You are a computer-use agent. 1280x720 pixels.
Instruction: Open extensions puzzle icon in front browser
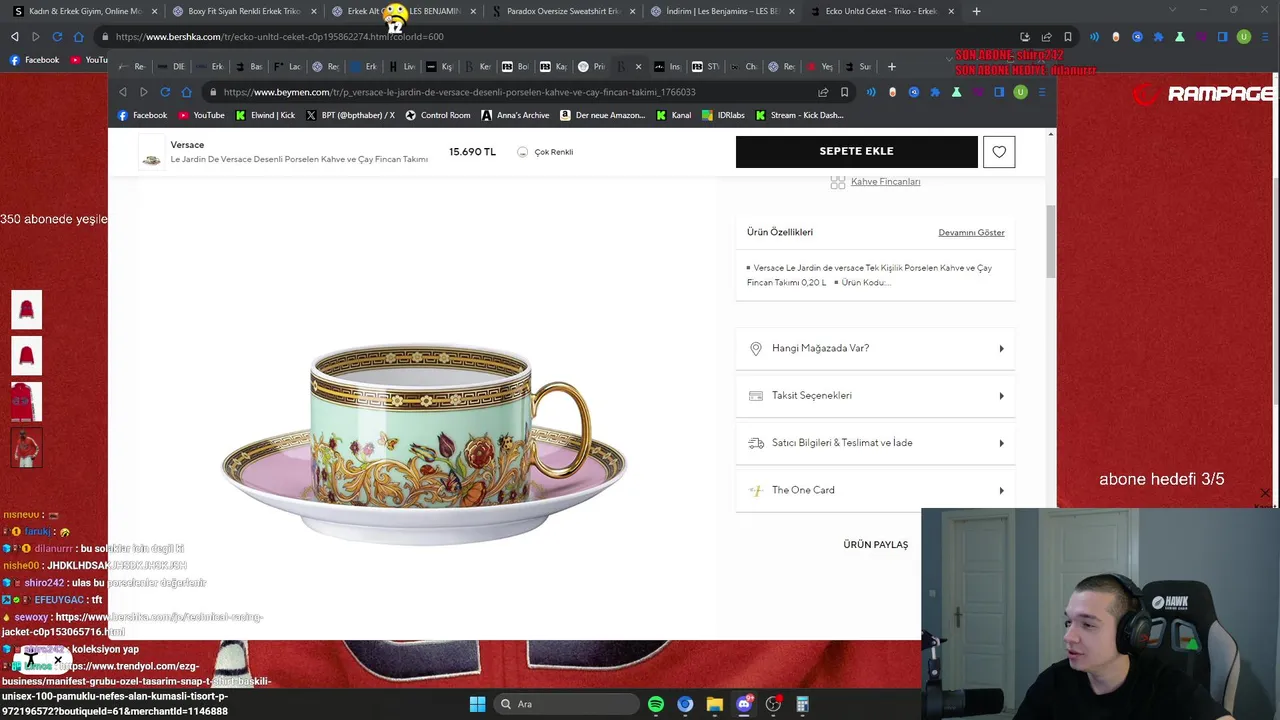935,92
